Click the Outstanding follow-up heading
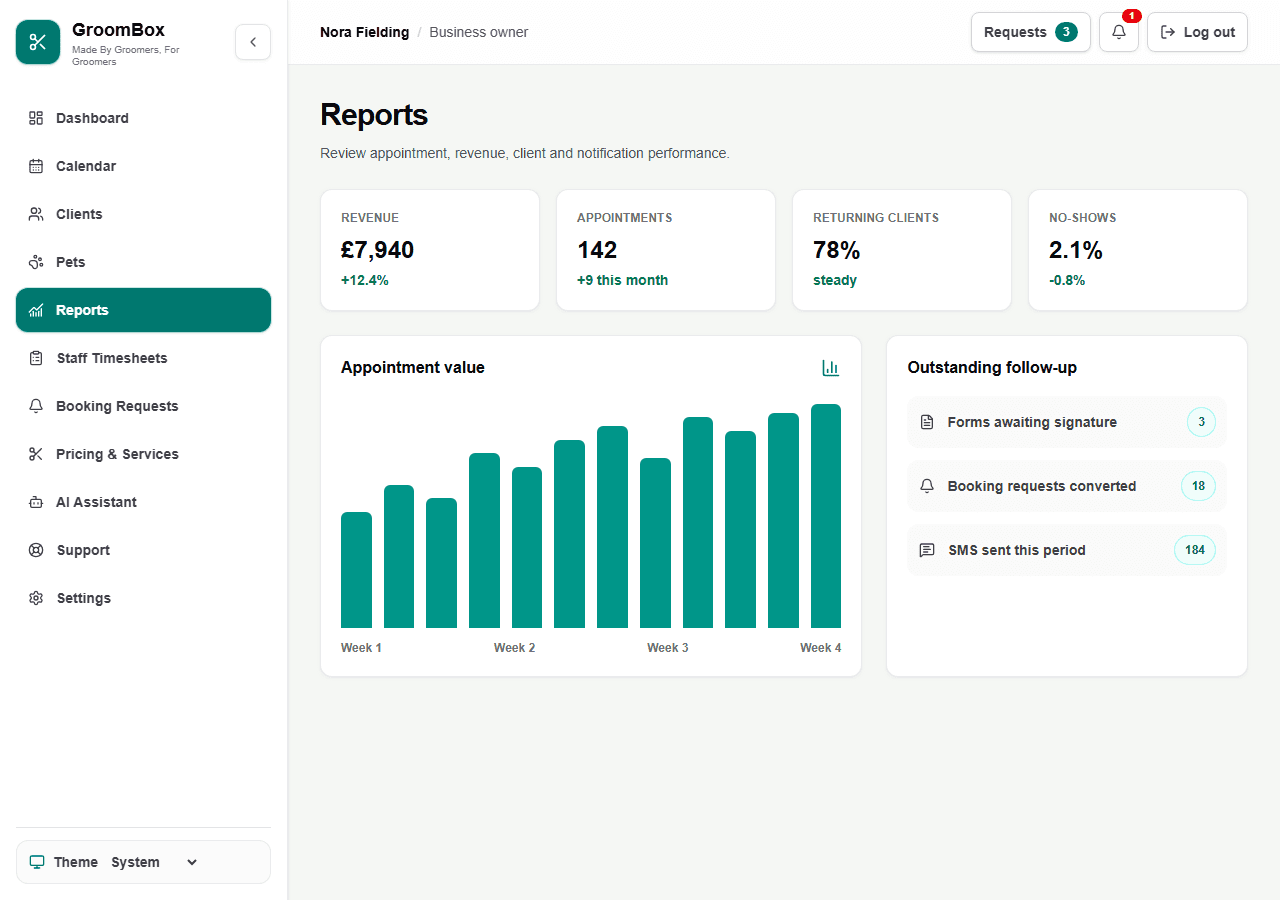The width and height of the screenshot is (1280, 900). click(992, 368)
